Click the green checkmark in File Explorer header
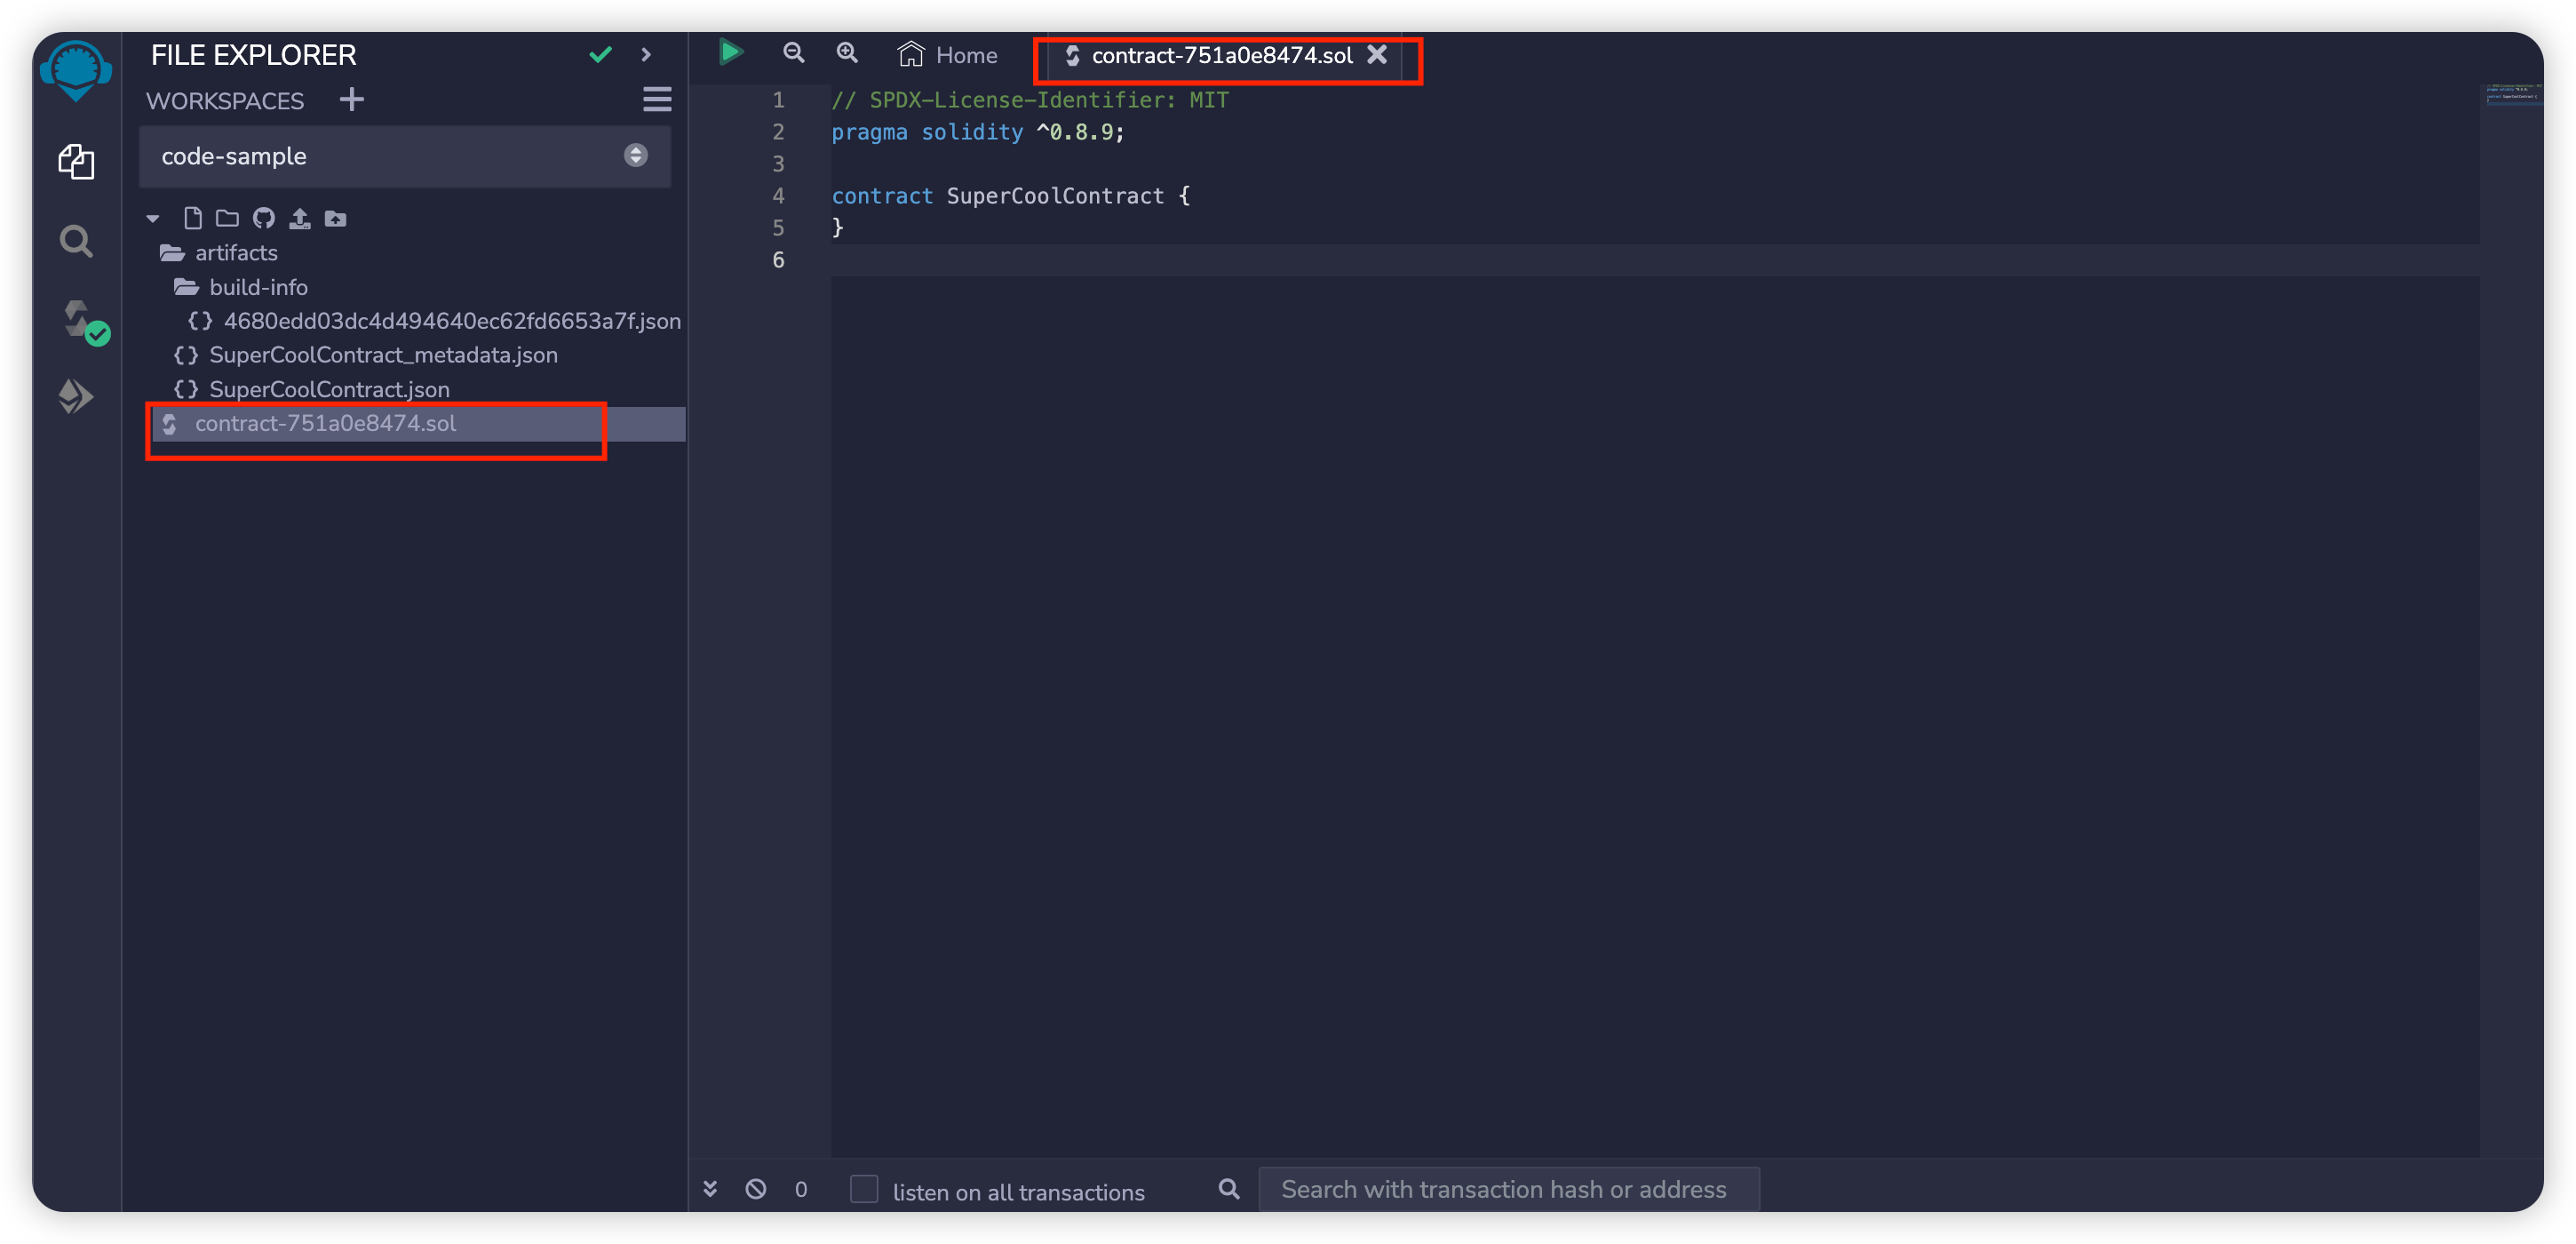The width and height of the screenshot is (2576, 1244). (x=600, y=55)
